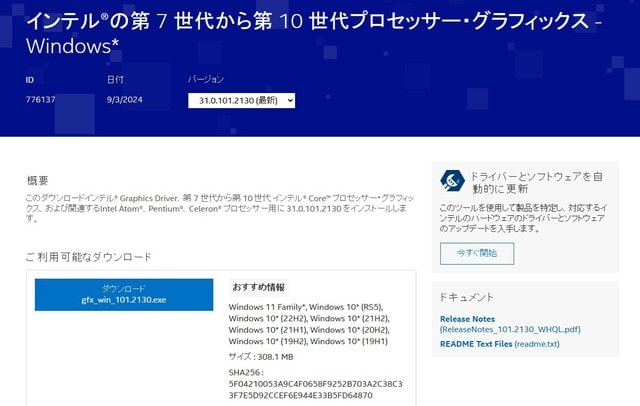This screenshot has height=406, width=640.
Task: Click the 日付 label
Action: click(x=115, y=79)
